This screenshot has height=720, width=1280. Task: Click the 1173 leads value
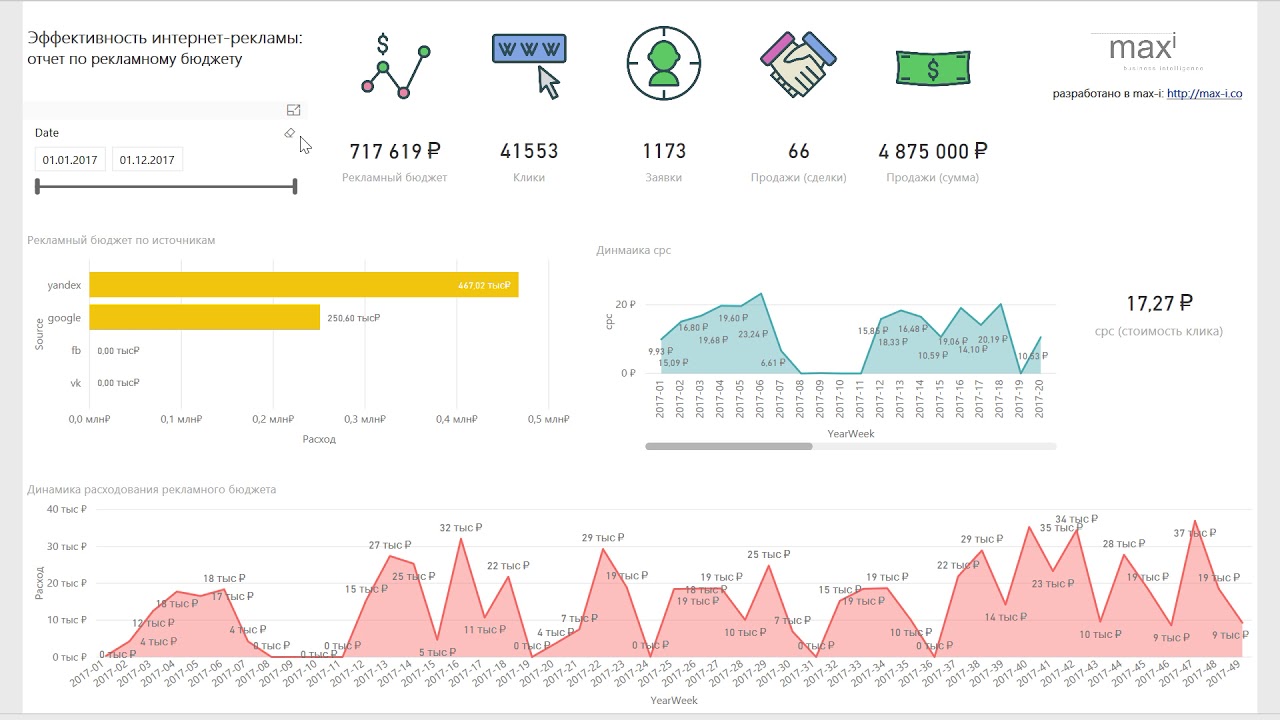click(664, 152)
